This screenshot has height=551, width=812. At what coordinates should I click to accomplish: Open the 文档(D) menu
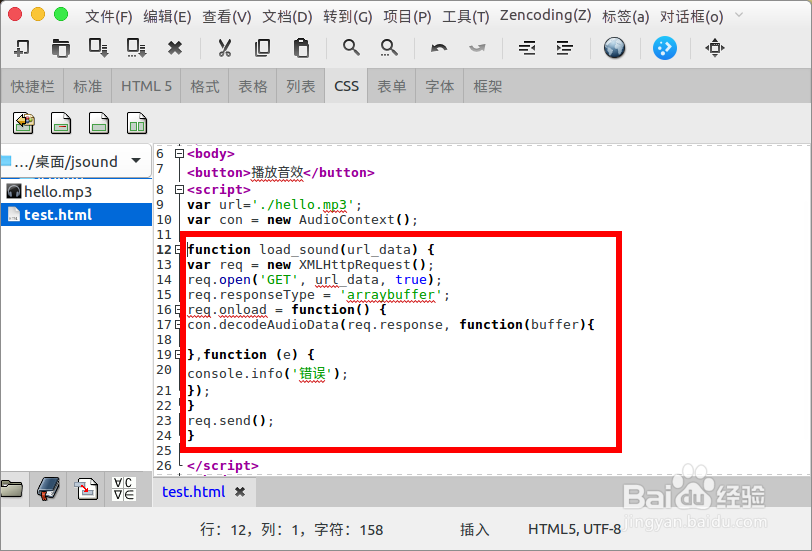coord(287,17)
